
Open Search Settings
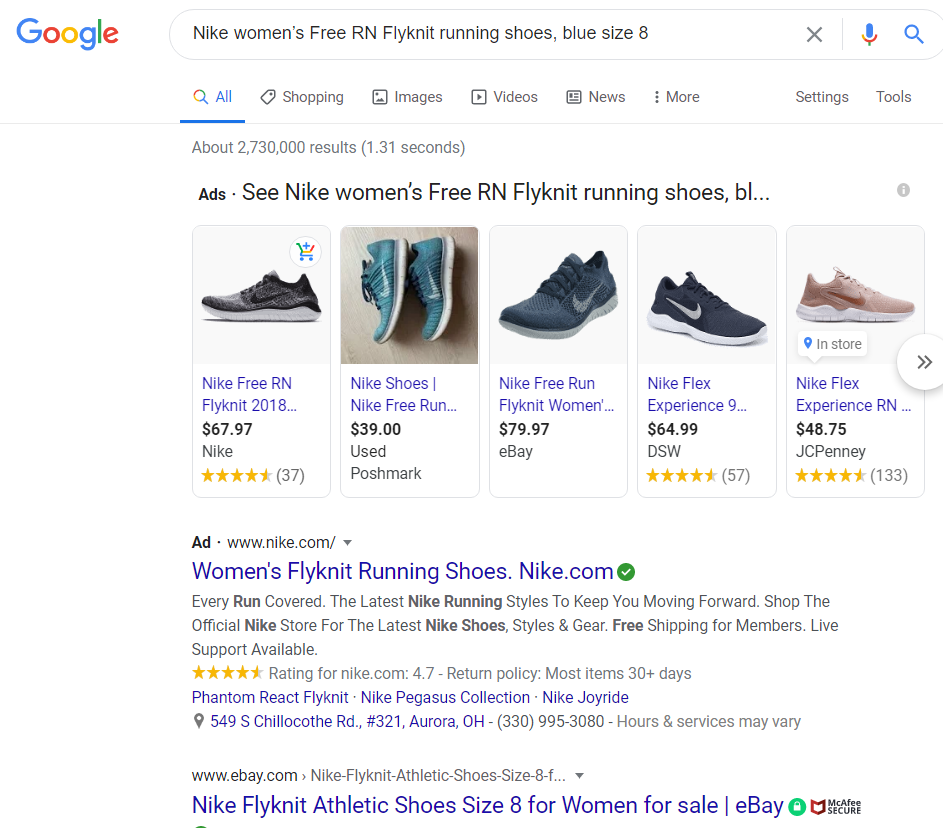pos(822,97)
